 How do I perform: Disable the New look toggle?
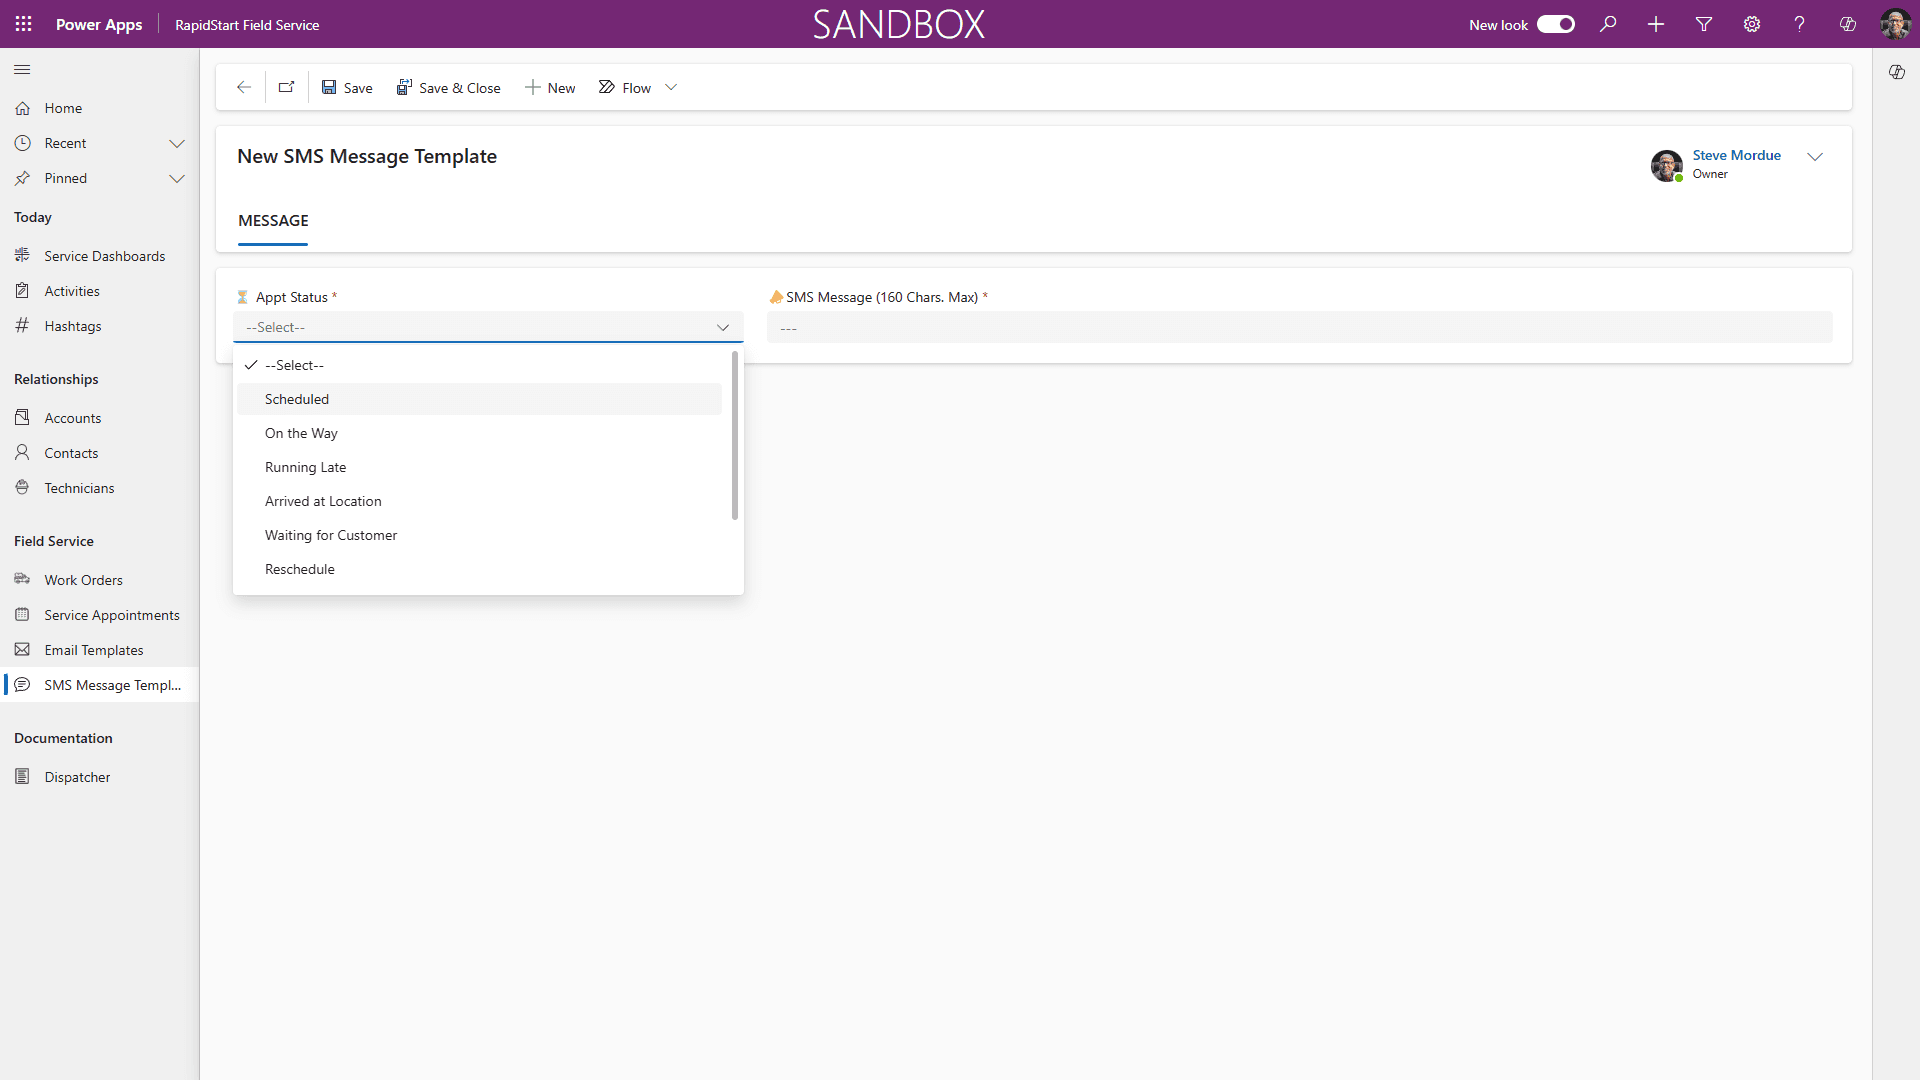click(x=1556, y=24)
